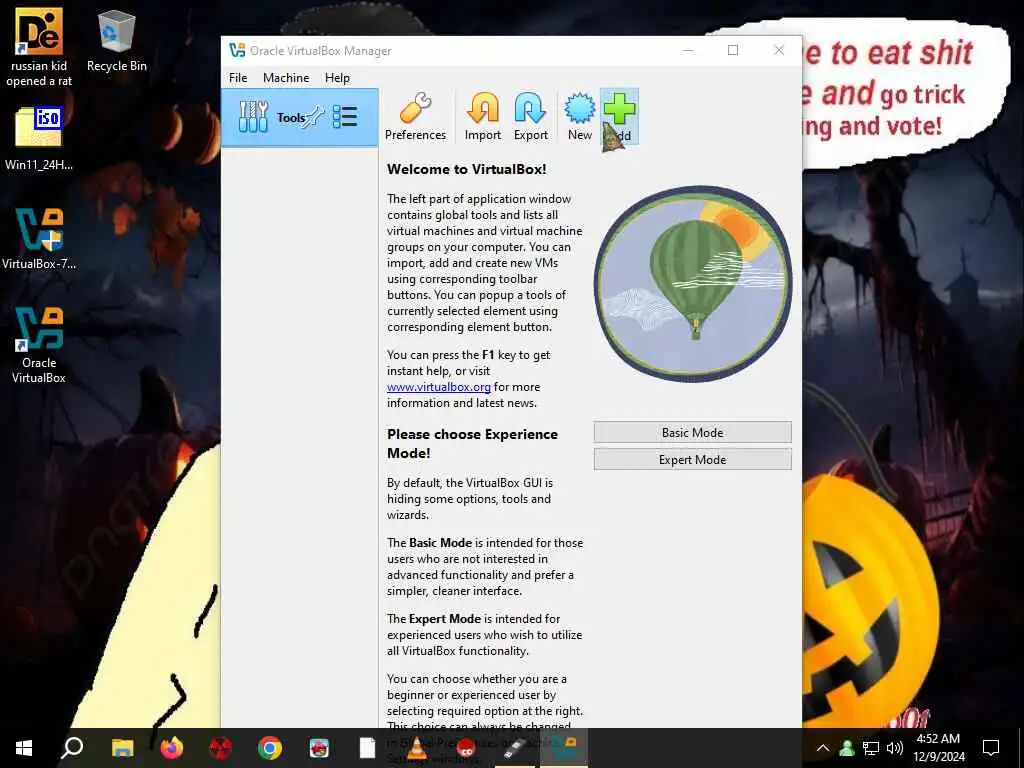Show hidden system tray icons
The width and height of the screenshot is (1024, 768).
(823, 748)
